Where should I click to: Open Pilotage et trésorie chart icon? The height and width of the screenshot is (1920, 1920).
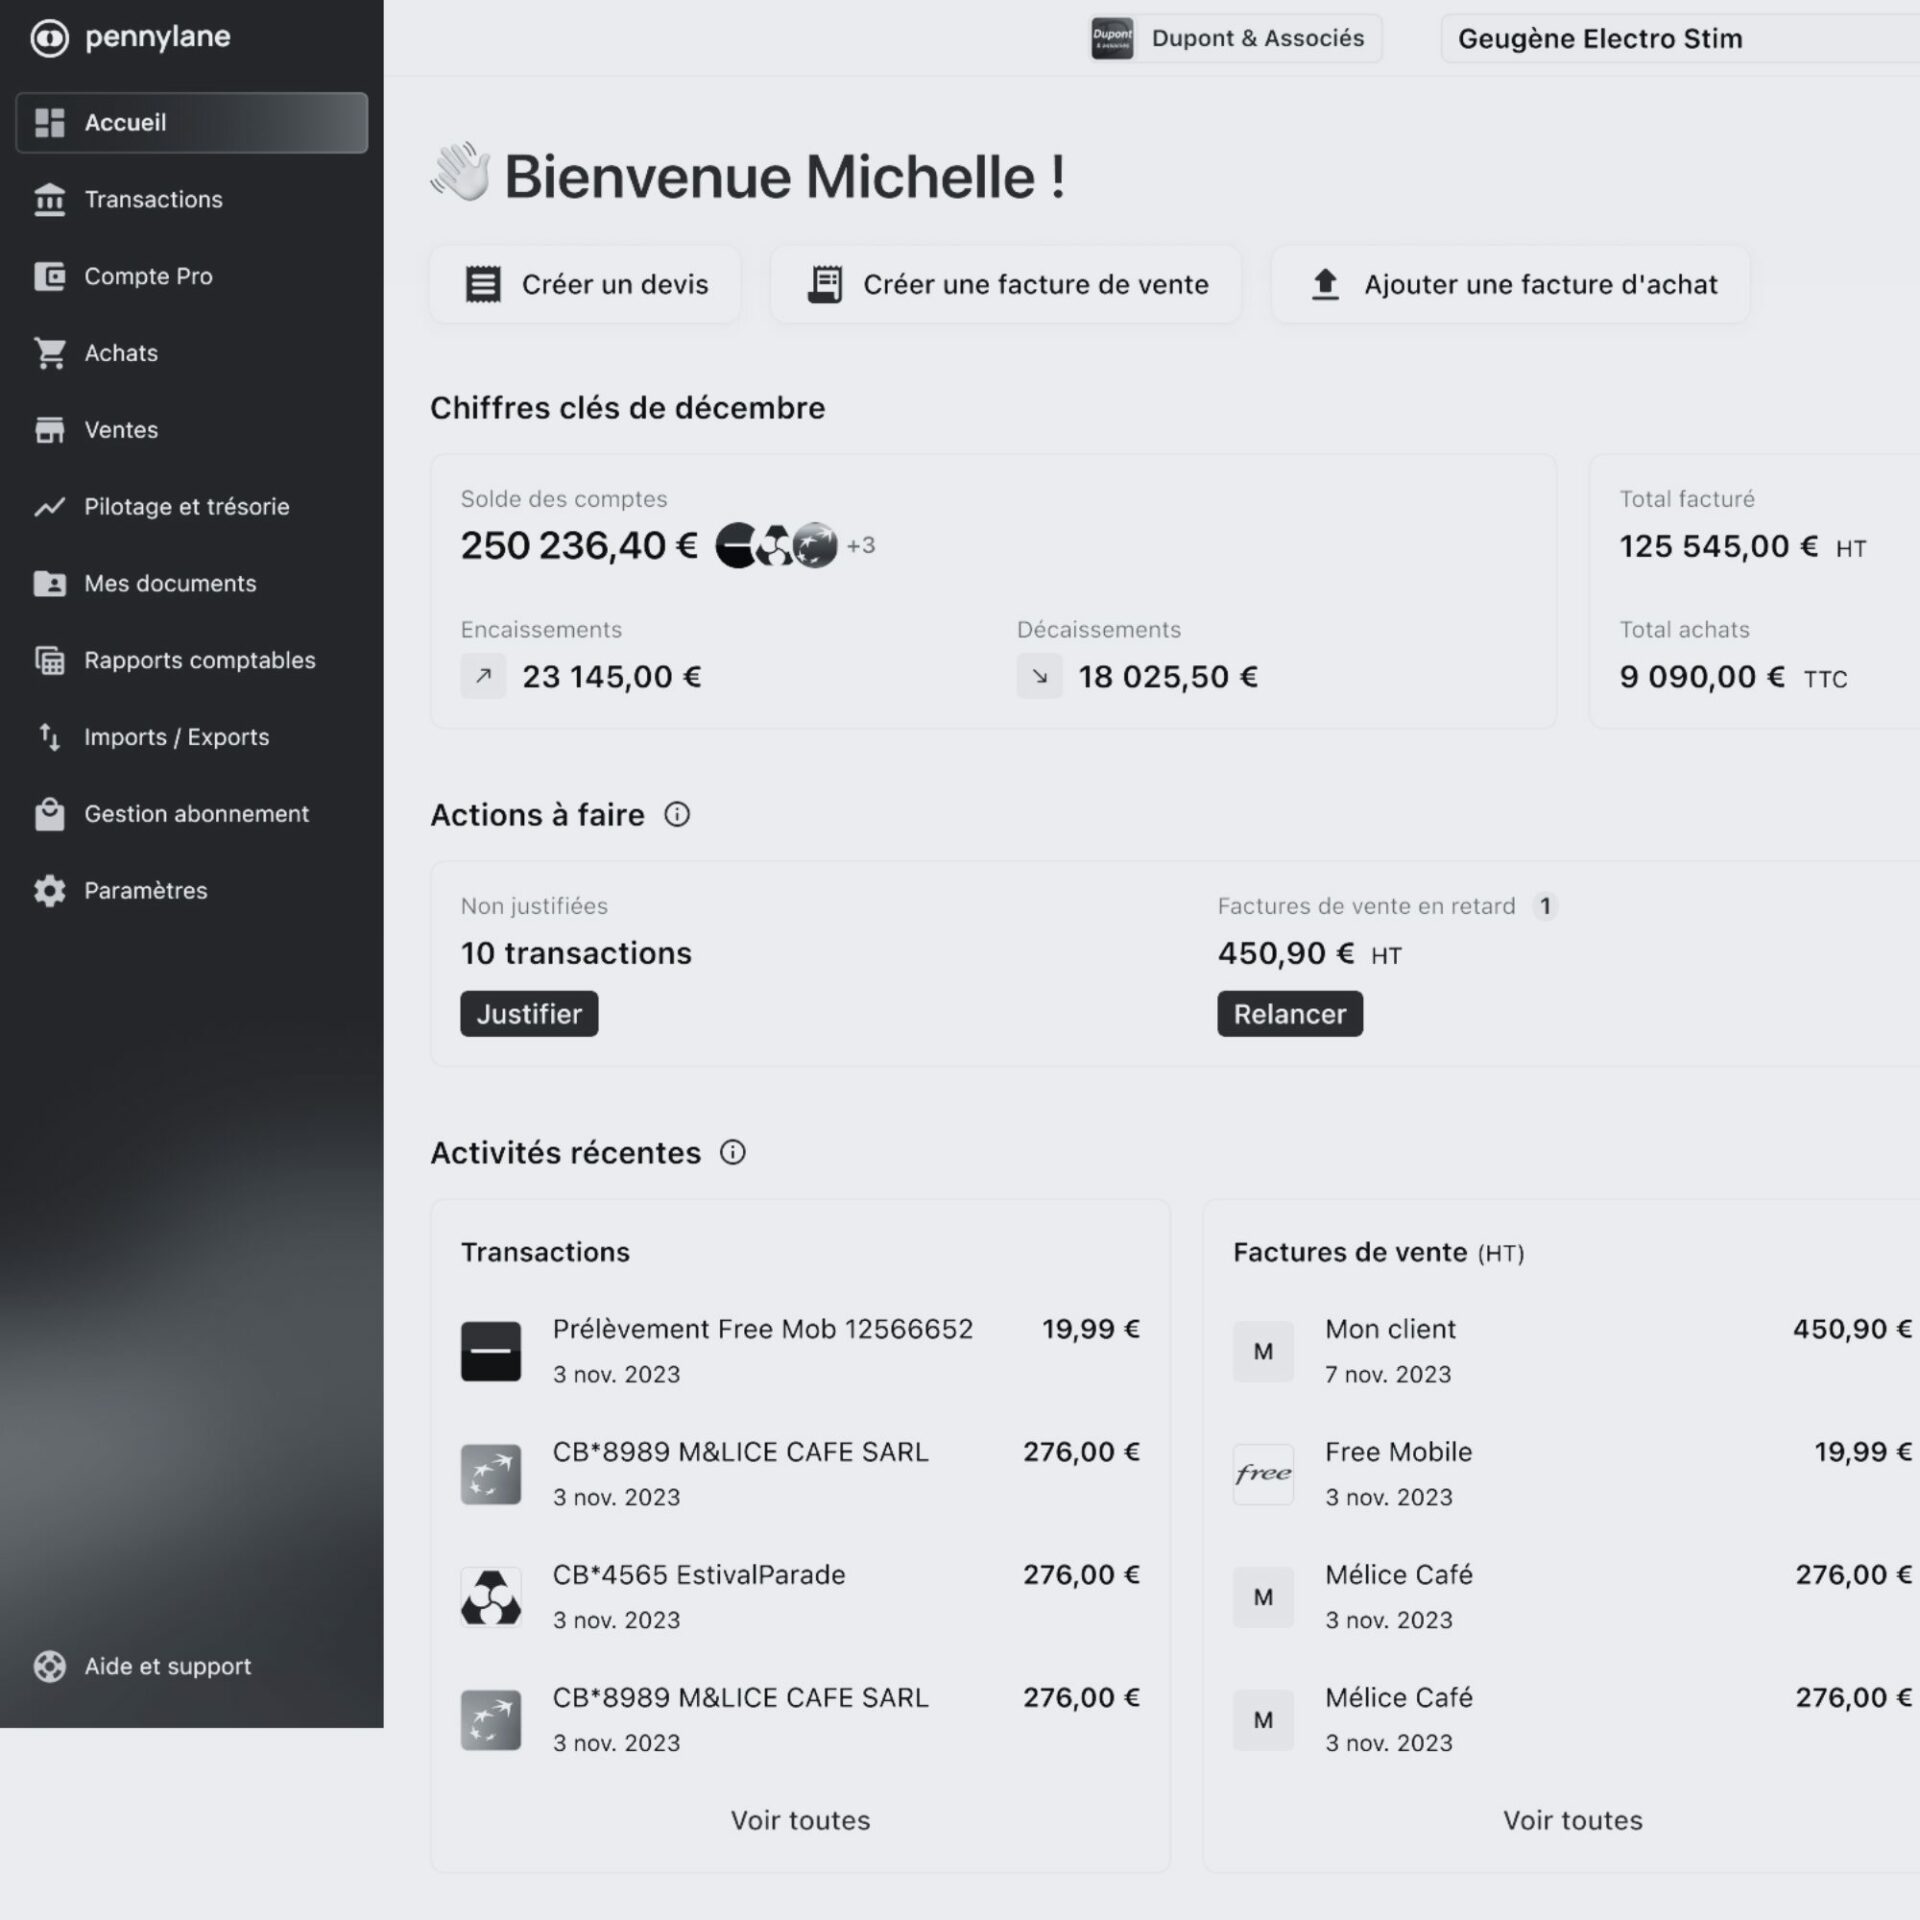click(49, 507)
